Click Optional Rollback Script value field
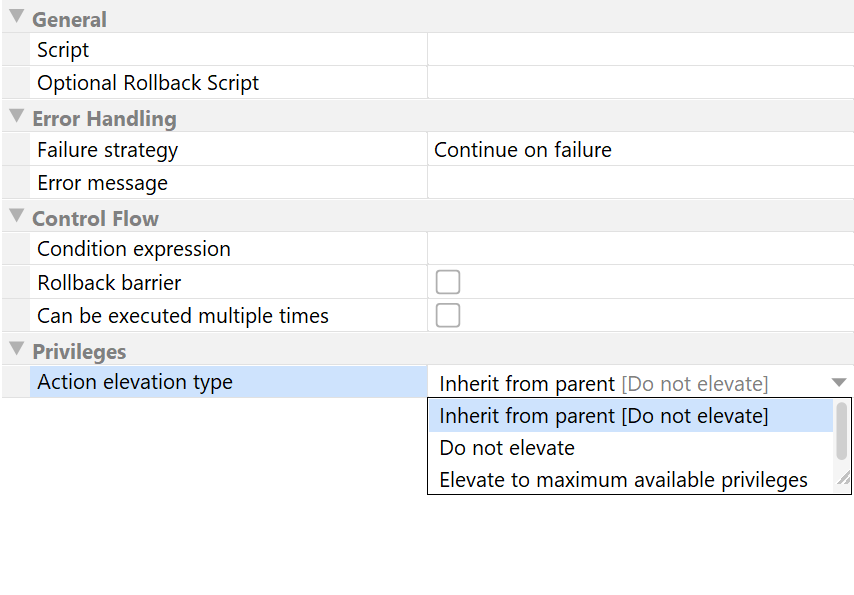This screenshot has height=595, width=854. pyautogui.click(x=640, y=83)
